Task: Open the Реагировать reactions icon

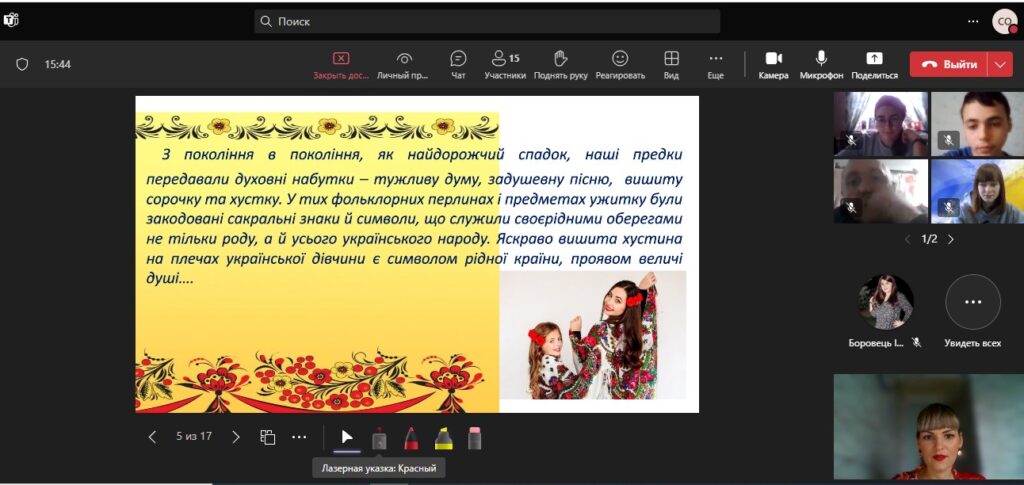Action: tap(620, 64)
